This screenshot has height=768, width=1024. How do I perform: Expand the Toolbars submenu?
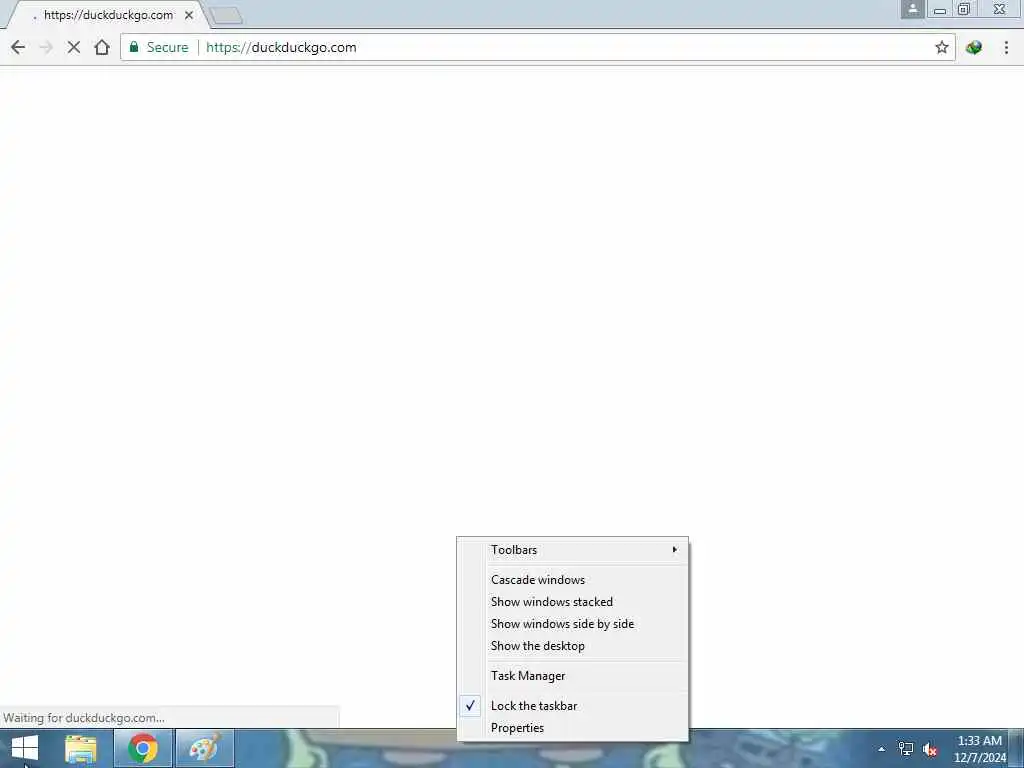click(x=573, y=550)
